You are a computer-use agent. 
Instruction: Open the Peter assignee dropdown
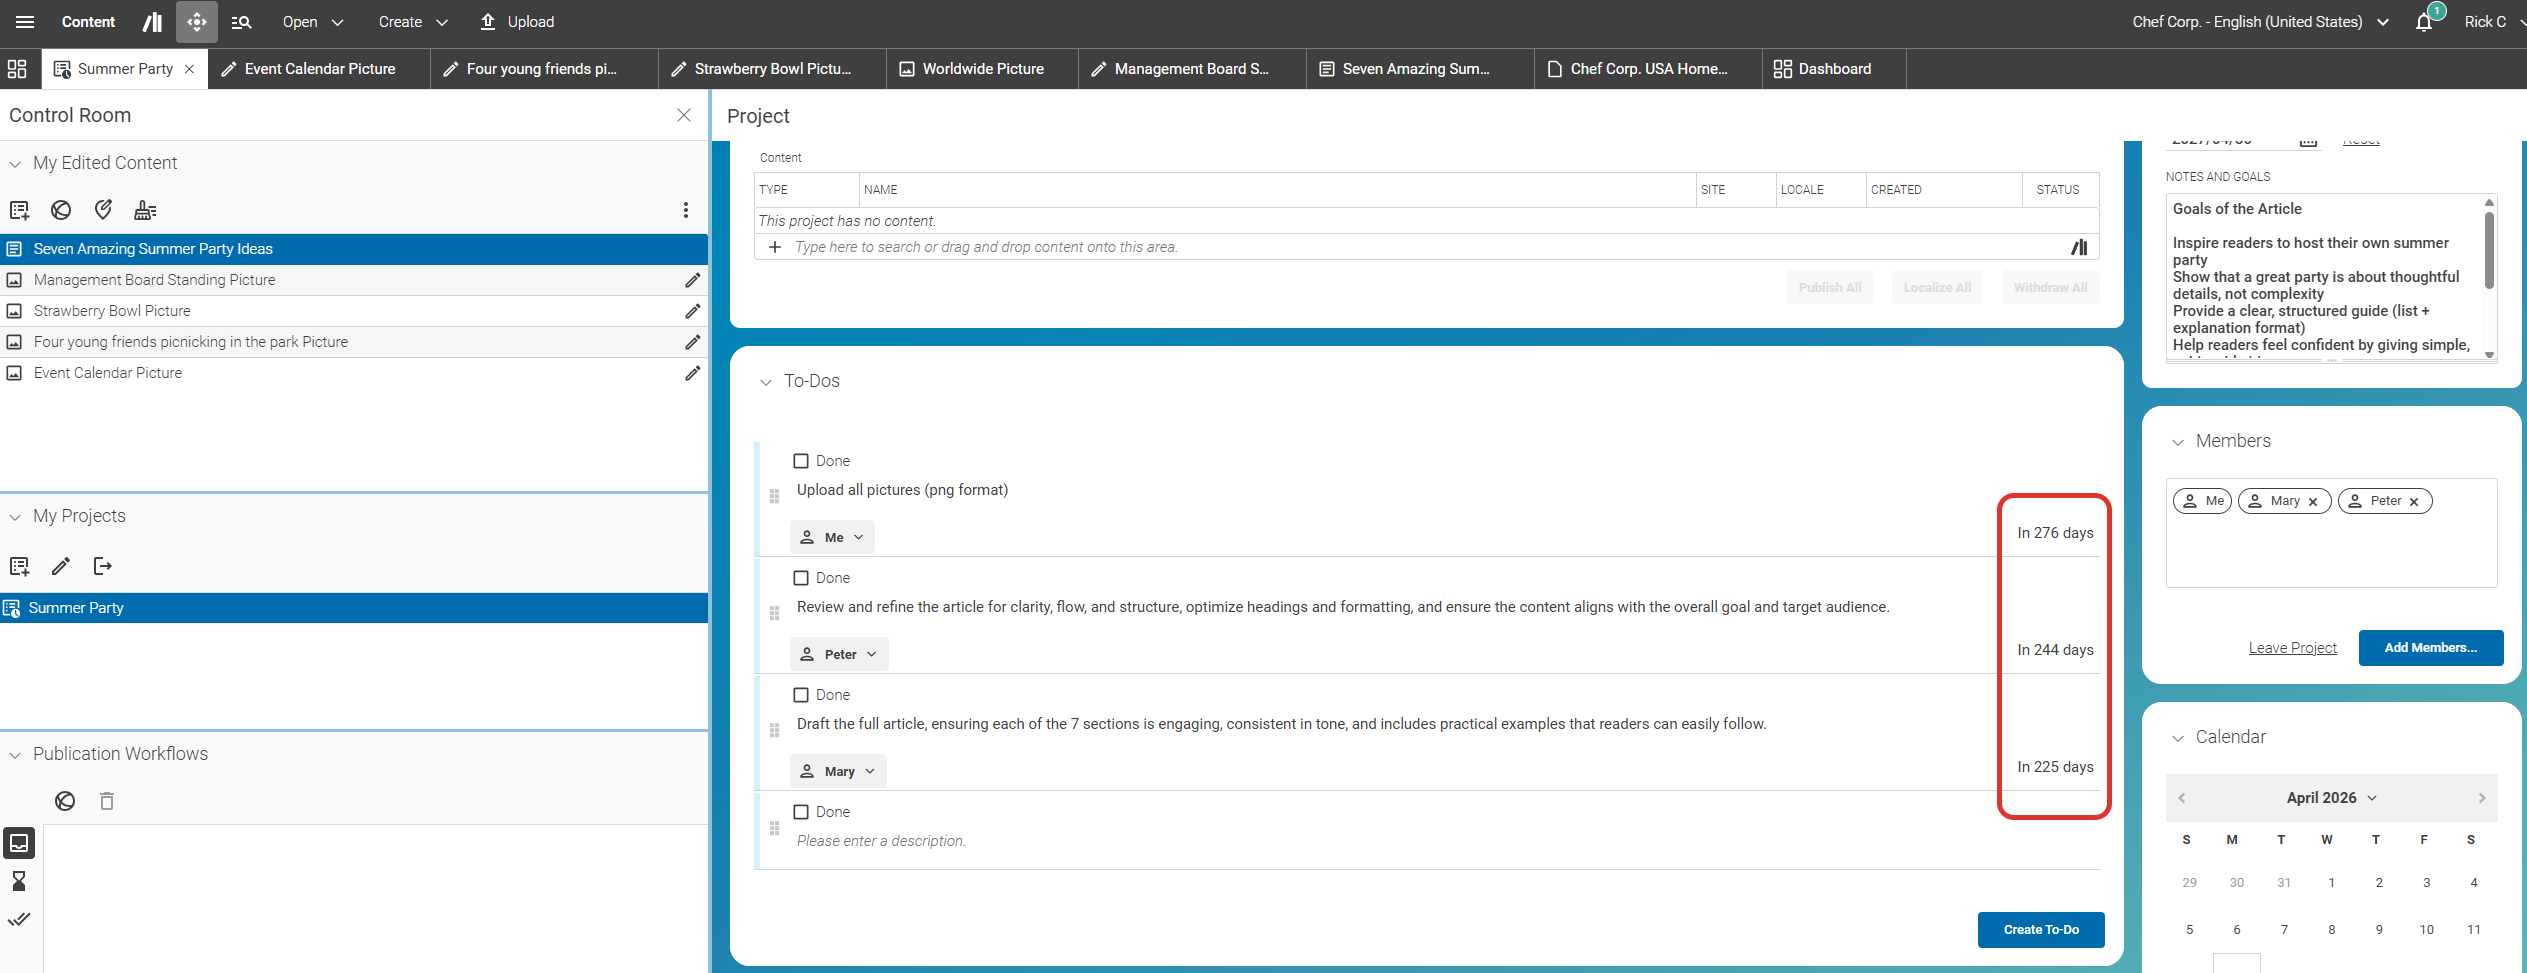[x=840, y=654]
